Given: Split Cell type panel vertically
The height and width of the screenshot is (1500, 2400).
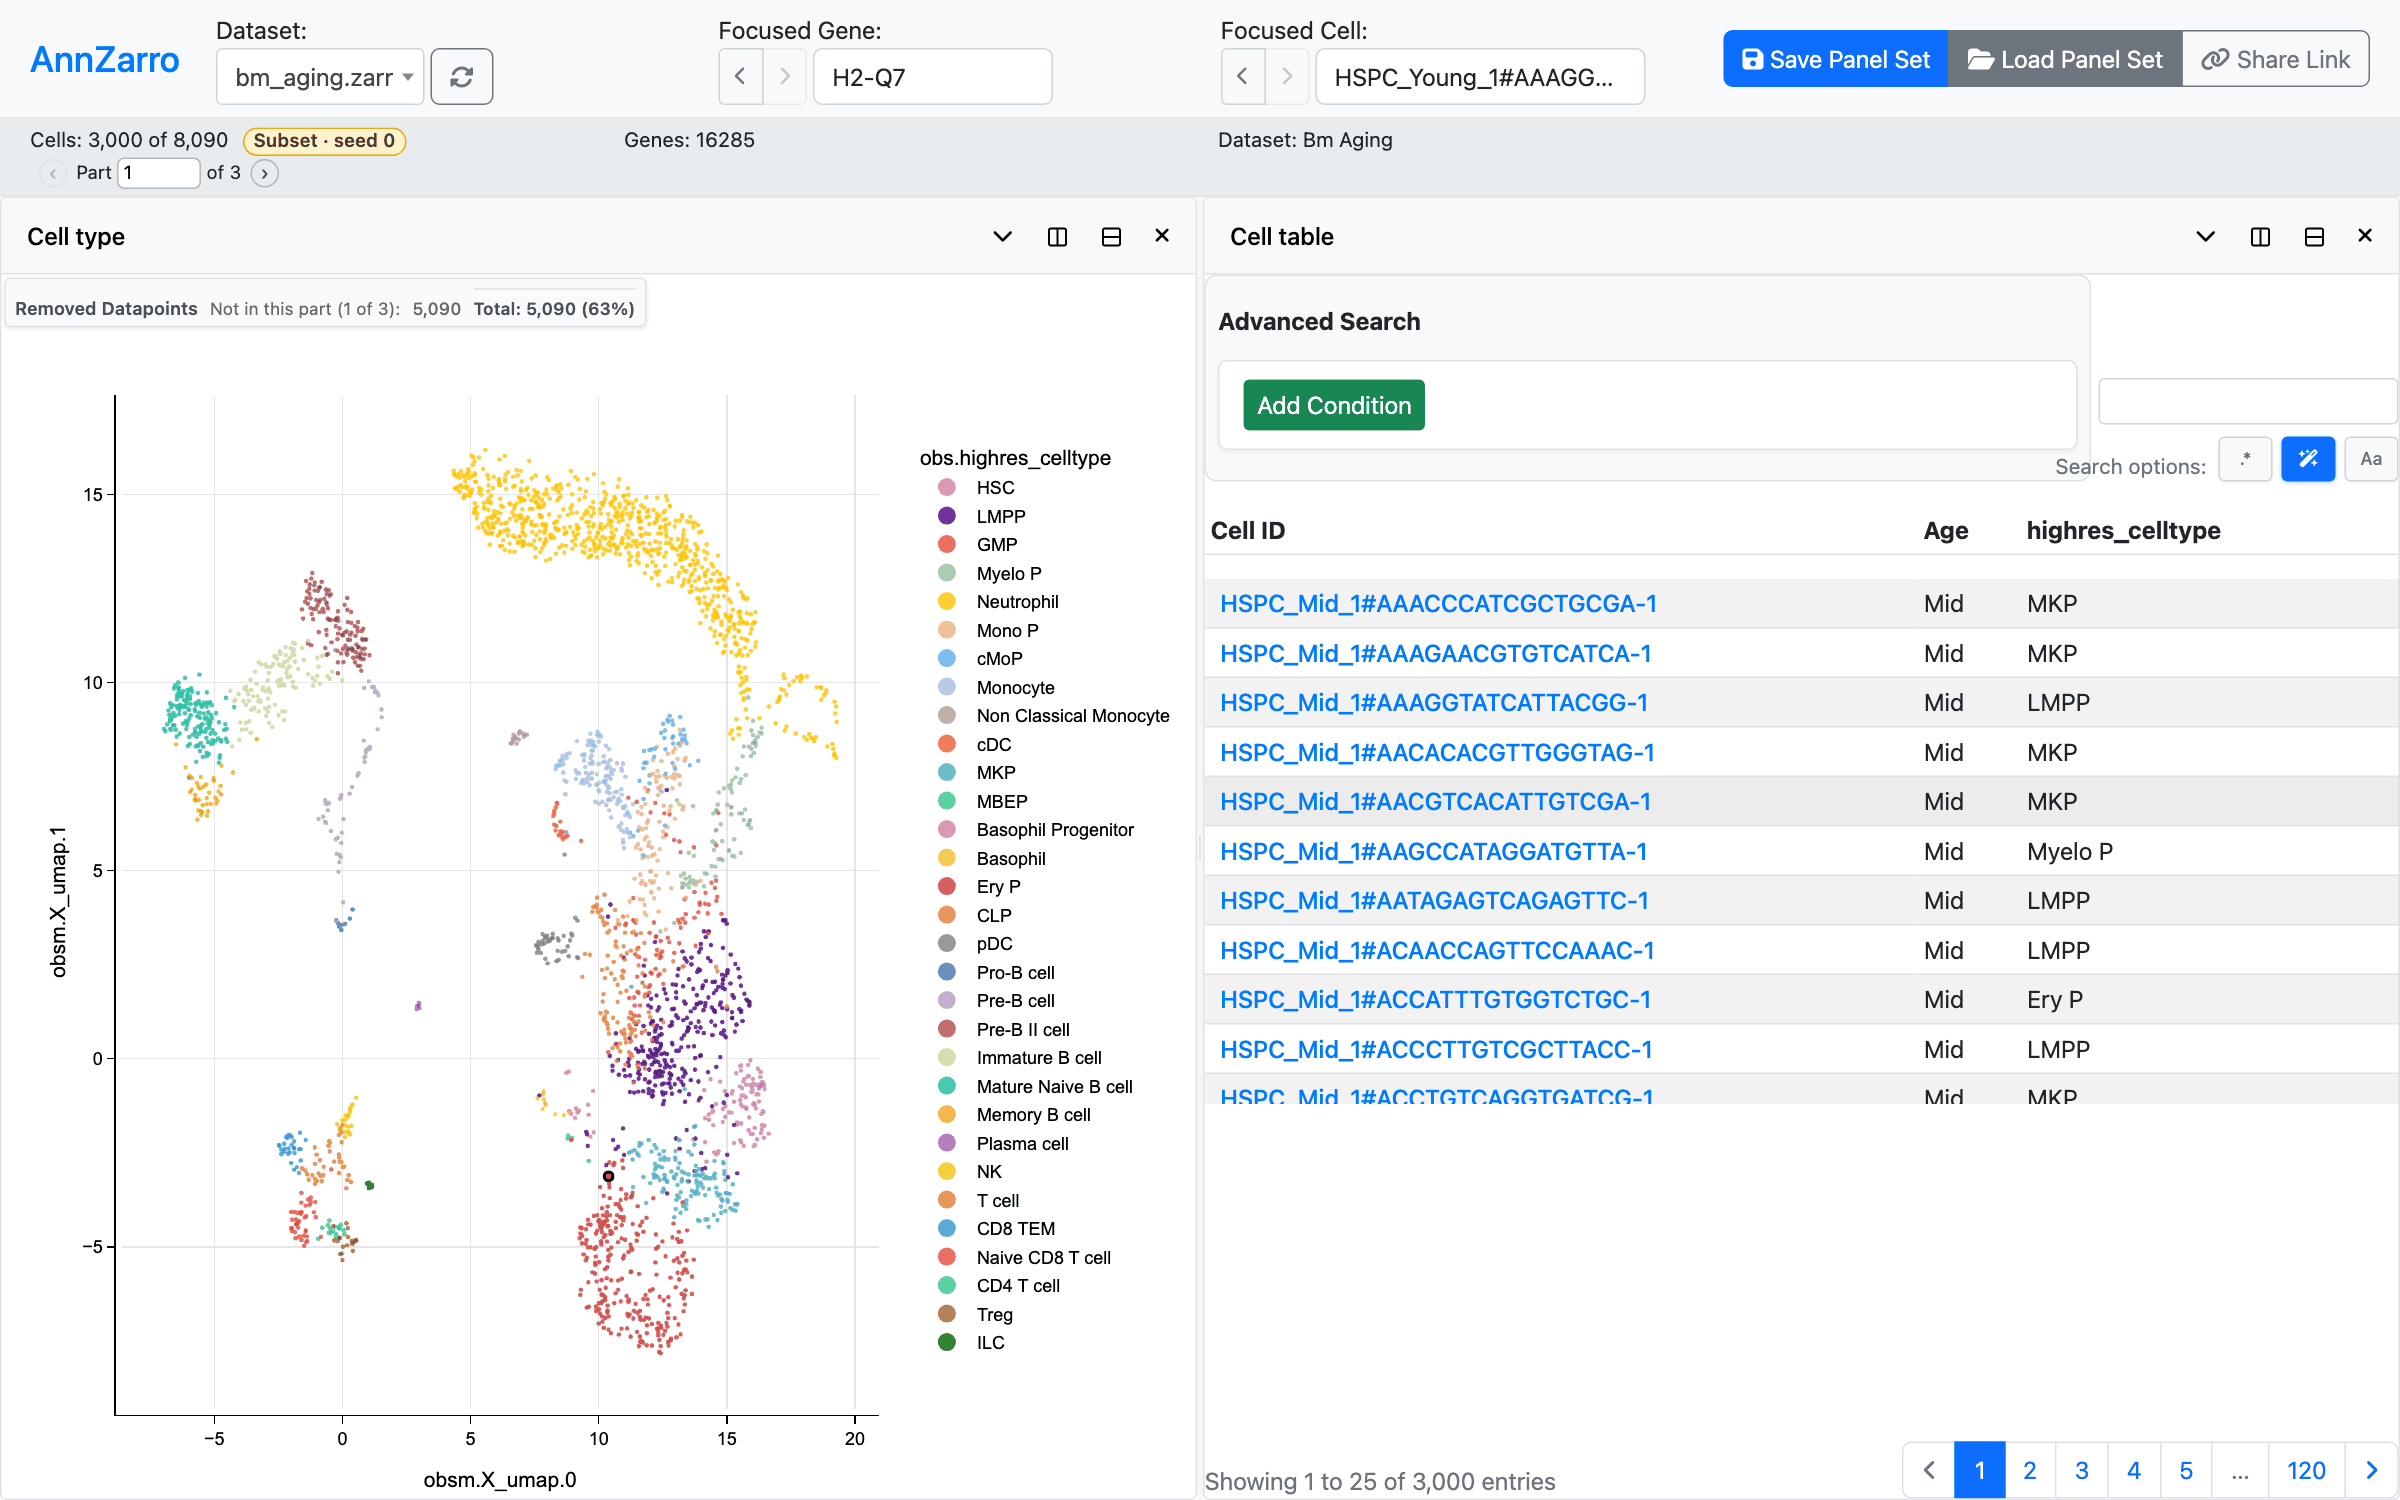Looking at the screenshot, I should 1057,237.
